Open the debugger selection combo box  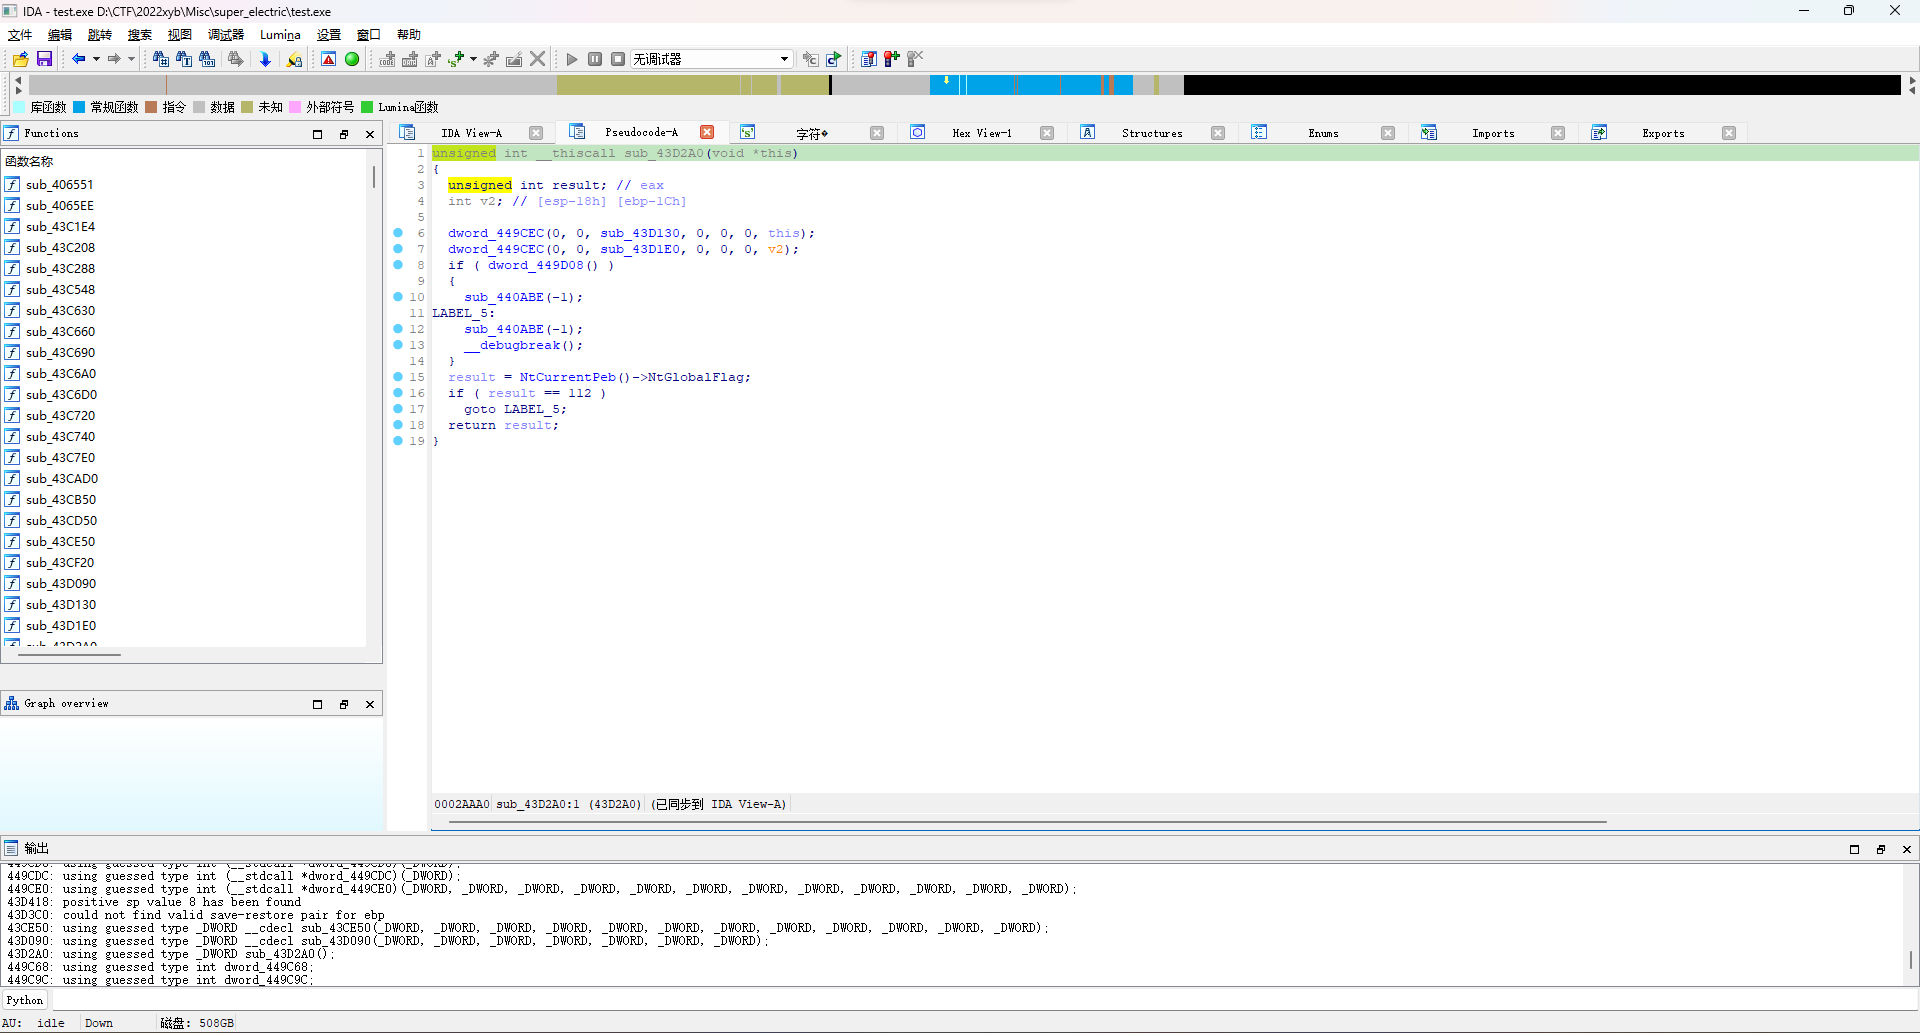711,59
